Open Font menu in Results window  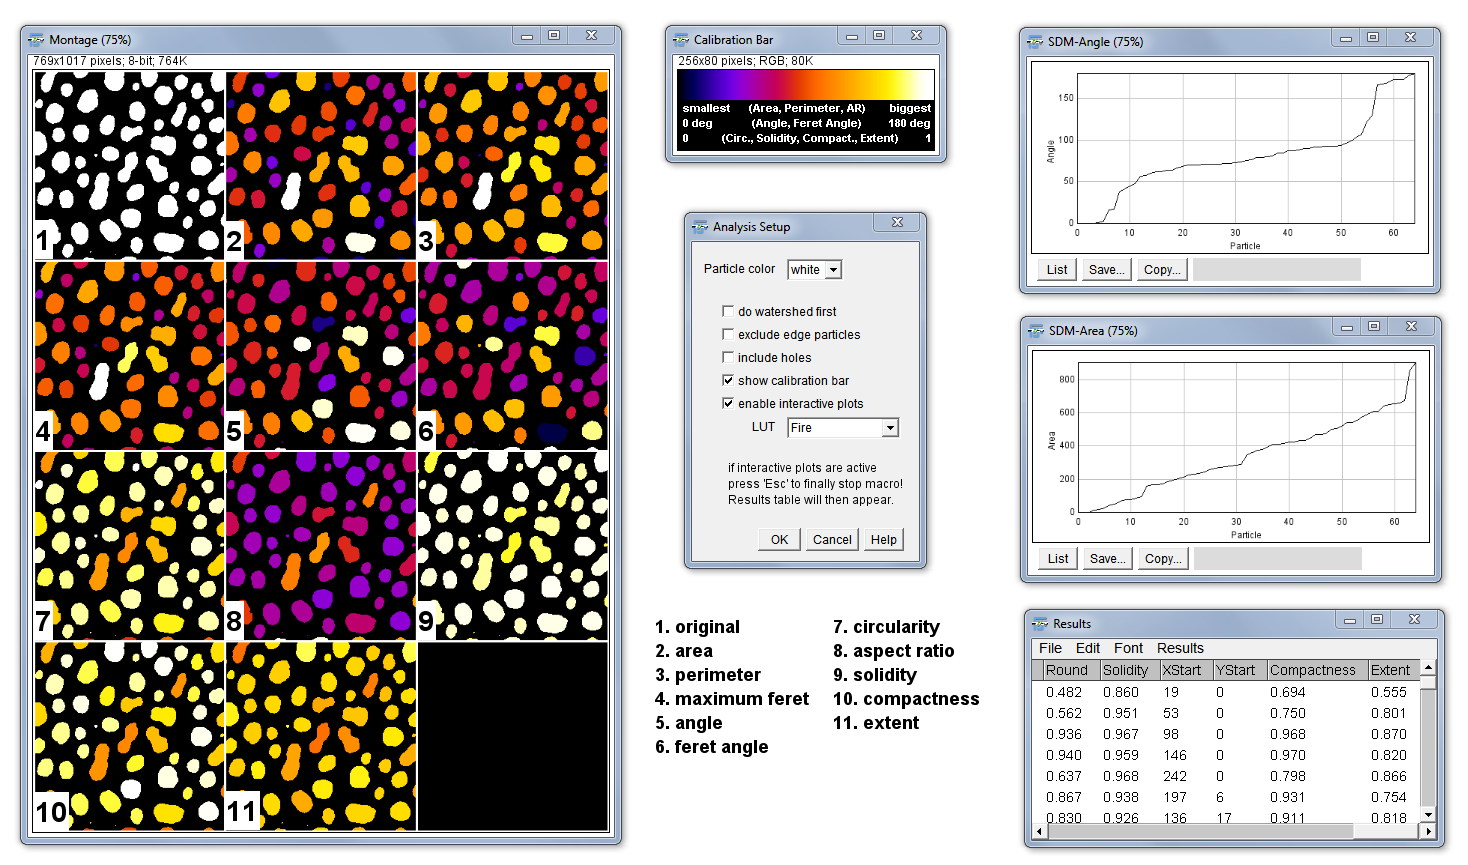pos(1128,648)
